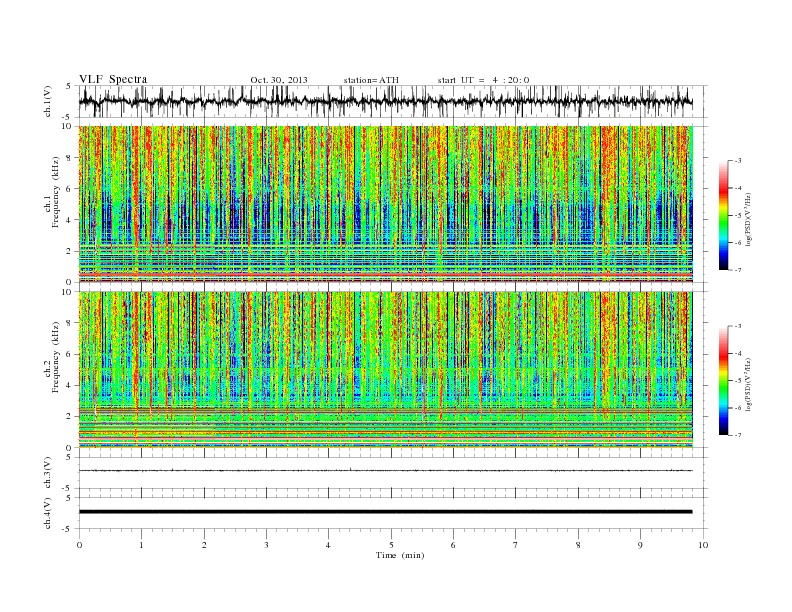
Task: Click the "0" tick label on Time axis
Action: click(79, 545)
